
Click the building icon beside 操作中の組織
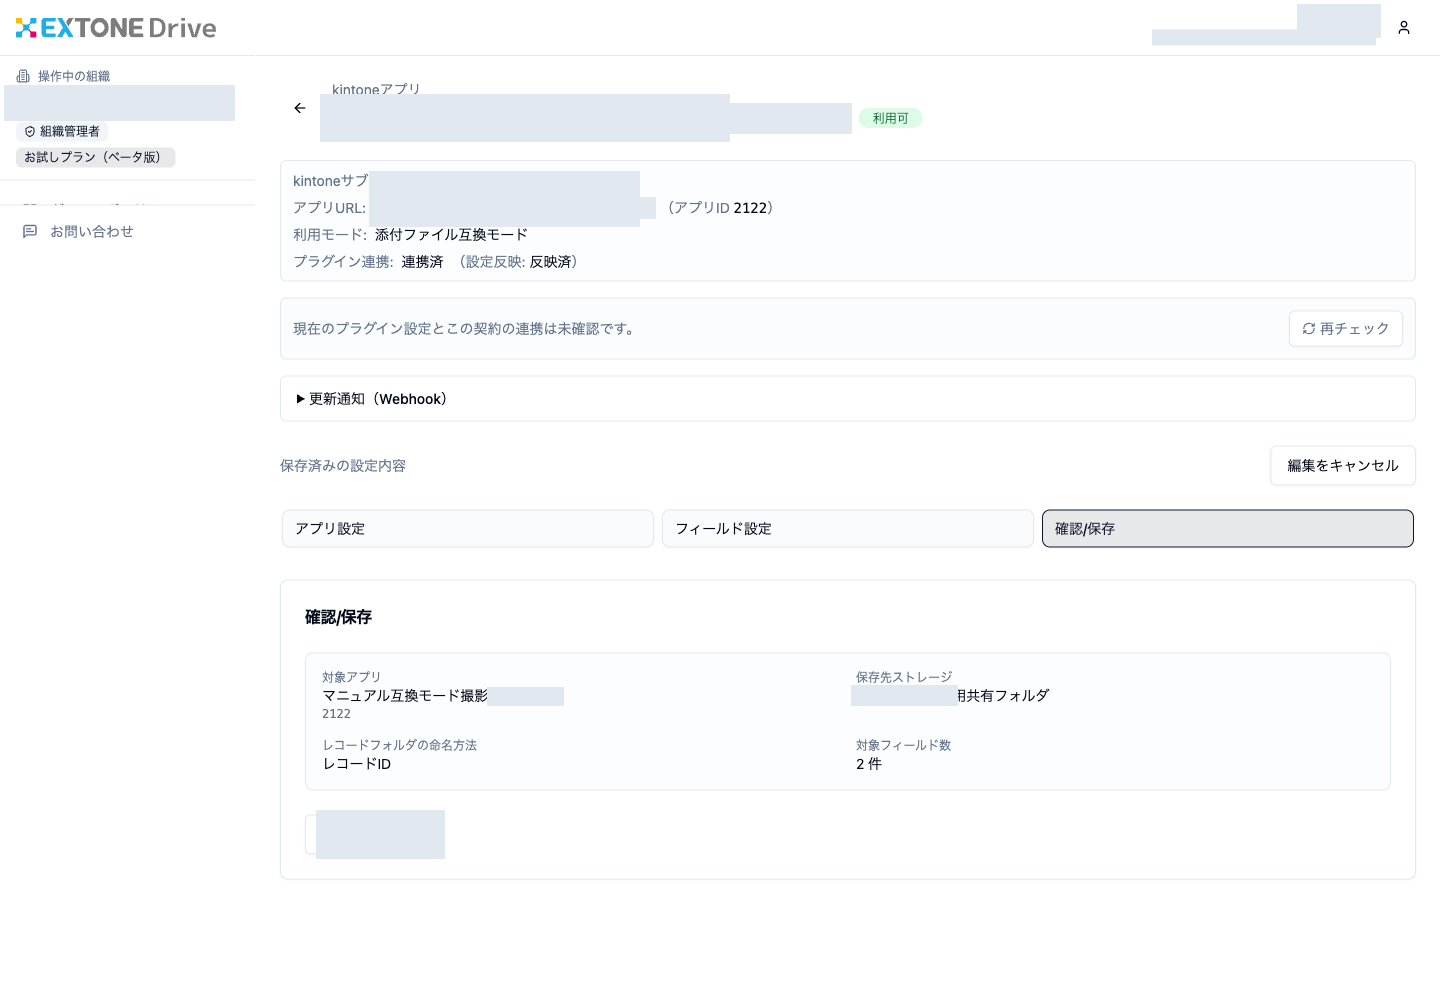click(x=23, y=76)
